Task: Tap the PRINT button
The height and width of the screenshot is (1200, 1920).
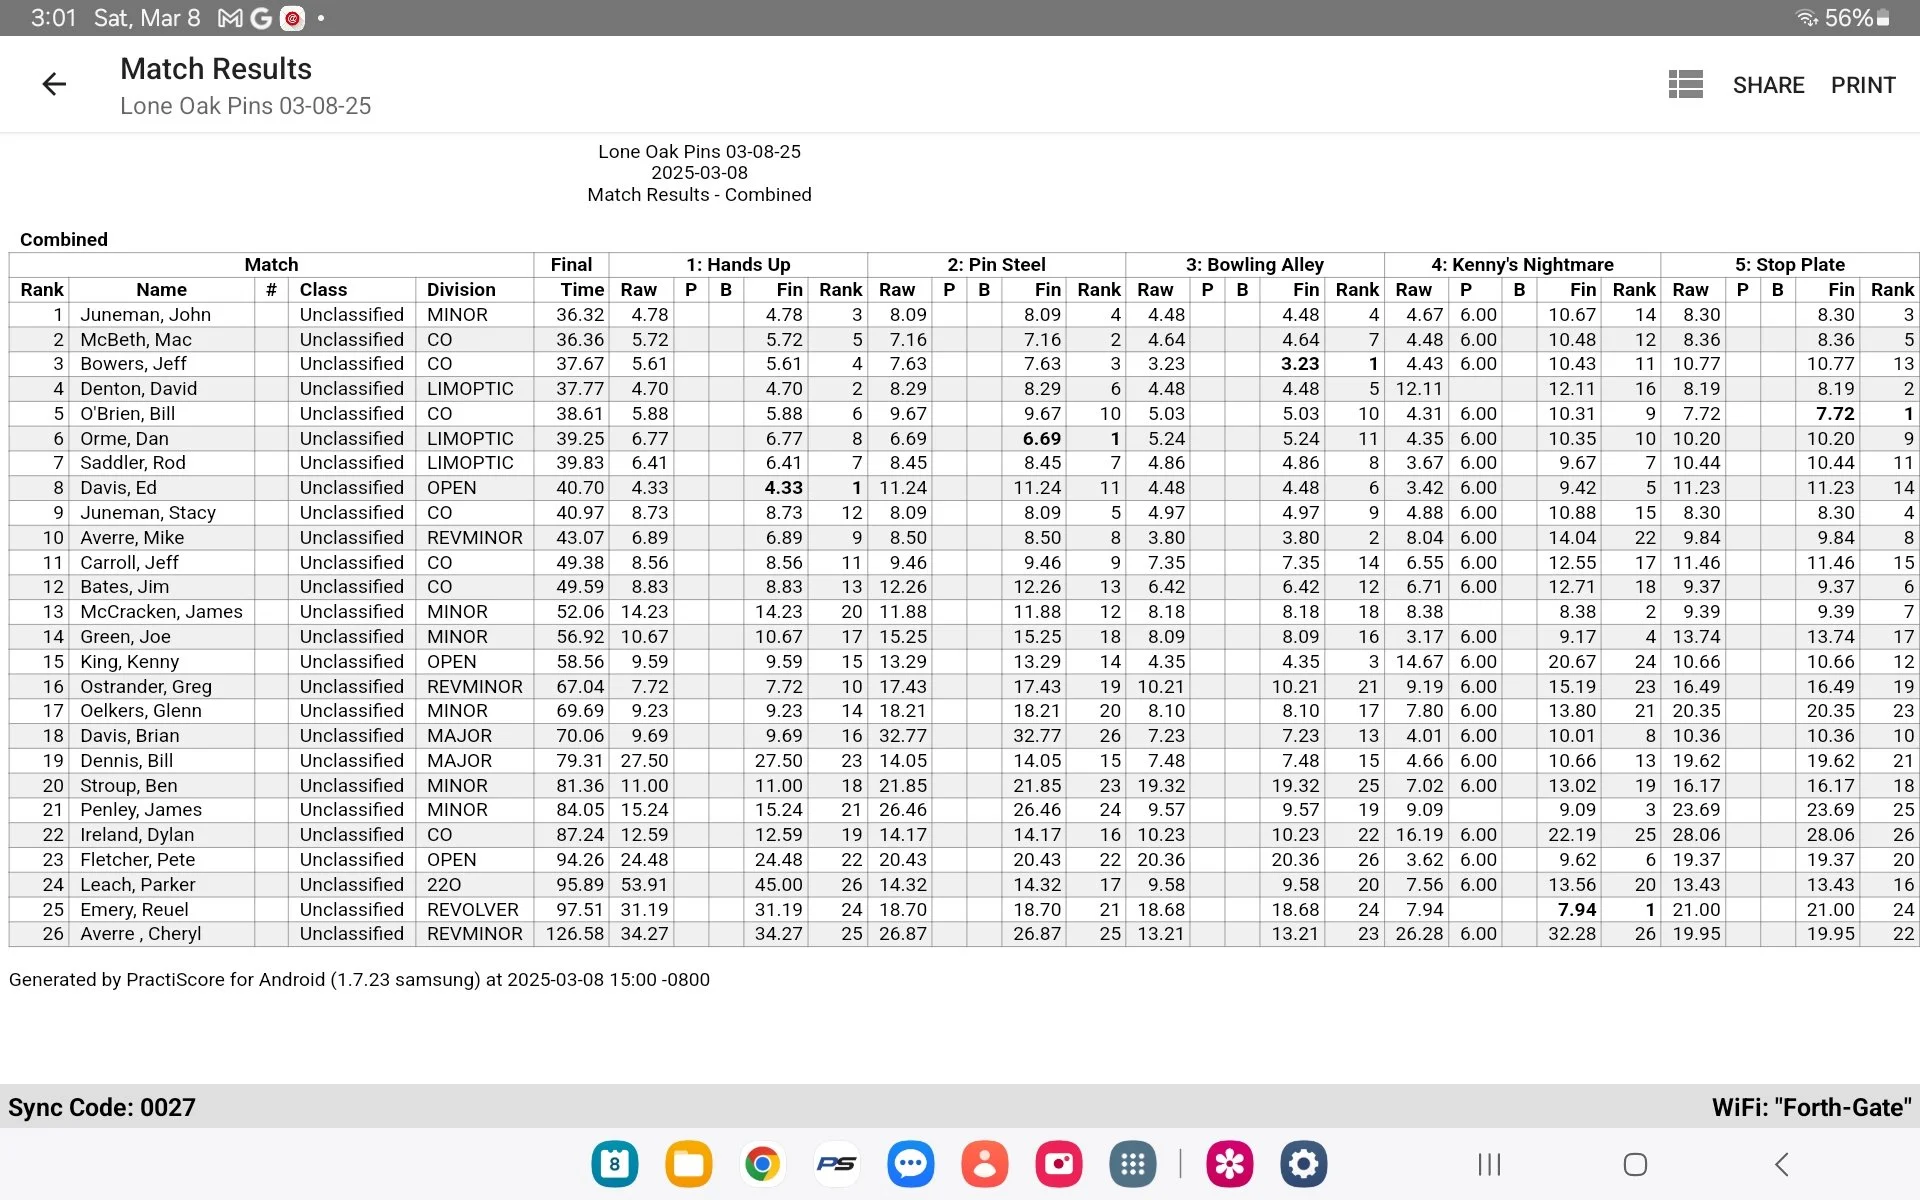Action: coord(1863,85)
